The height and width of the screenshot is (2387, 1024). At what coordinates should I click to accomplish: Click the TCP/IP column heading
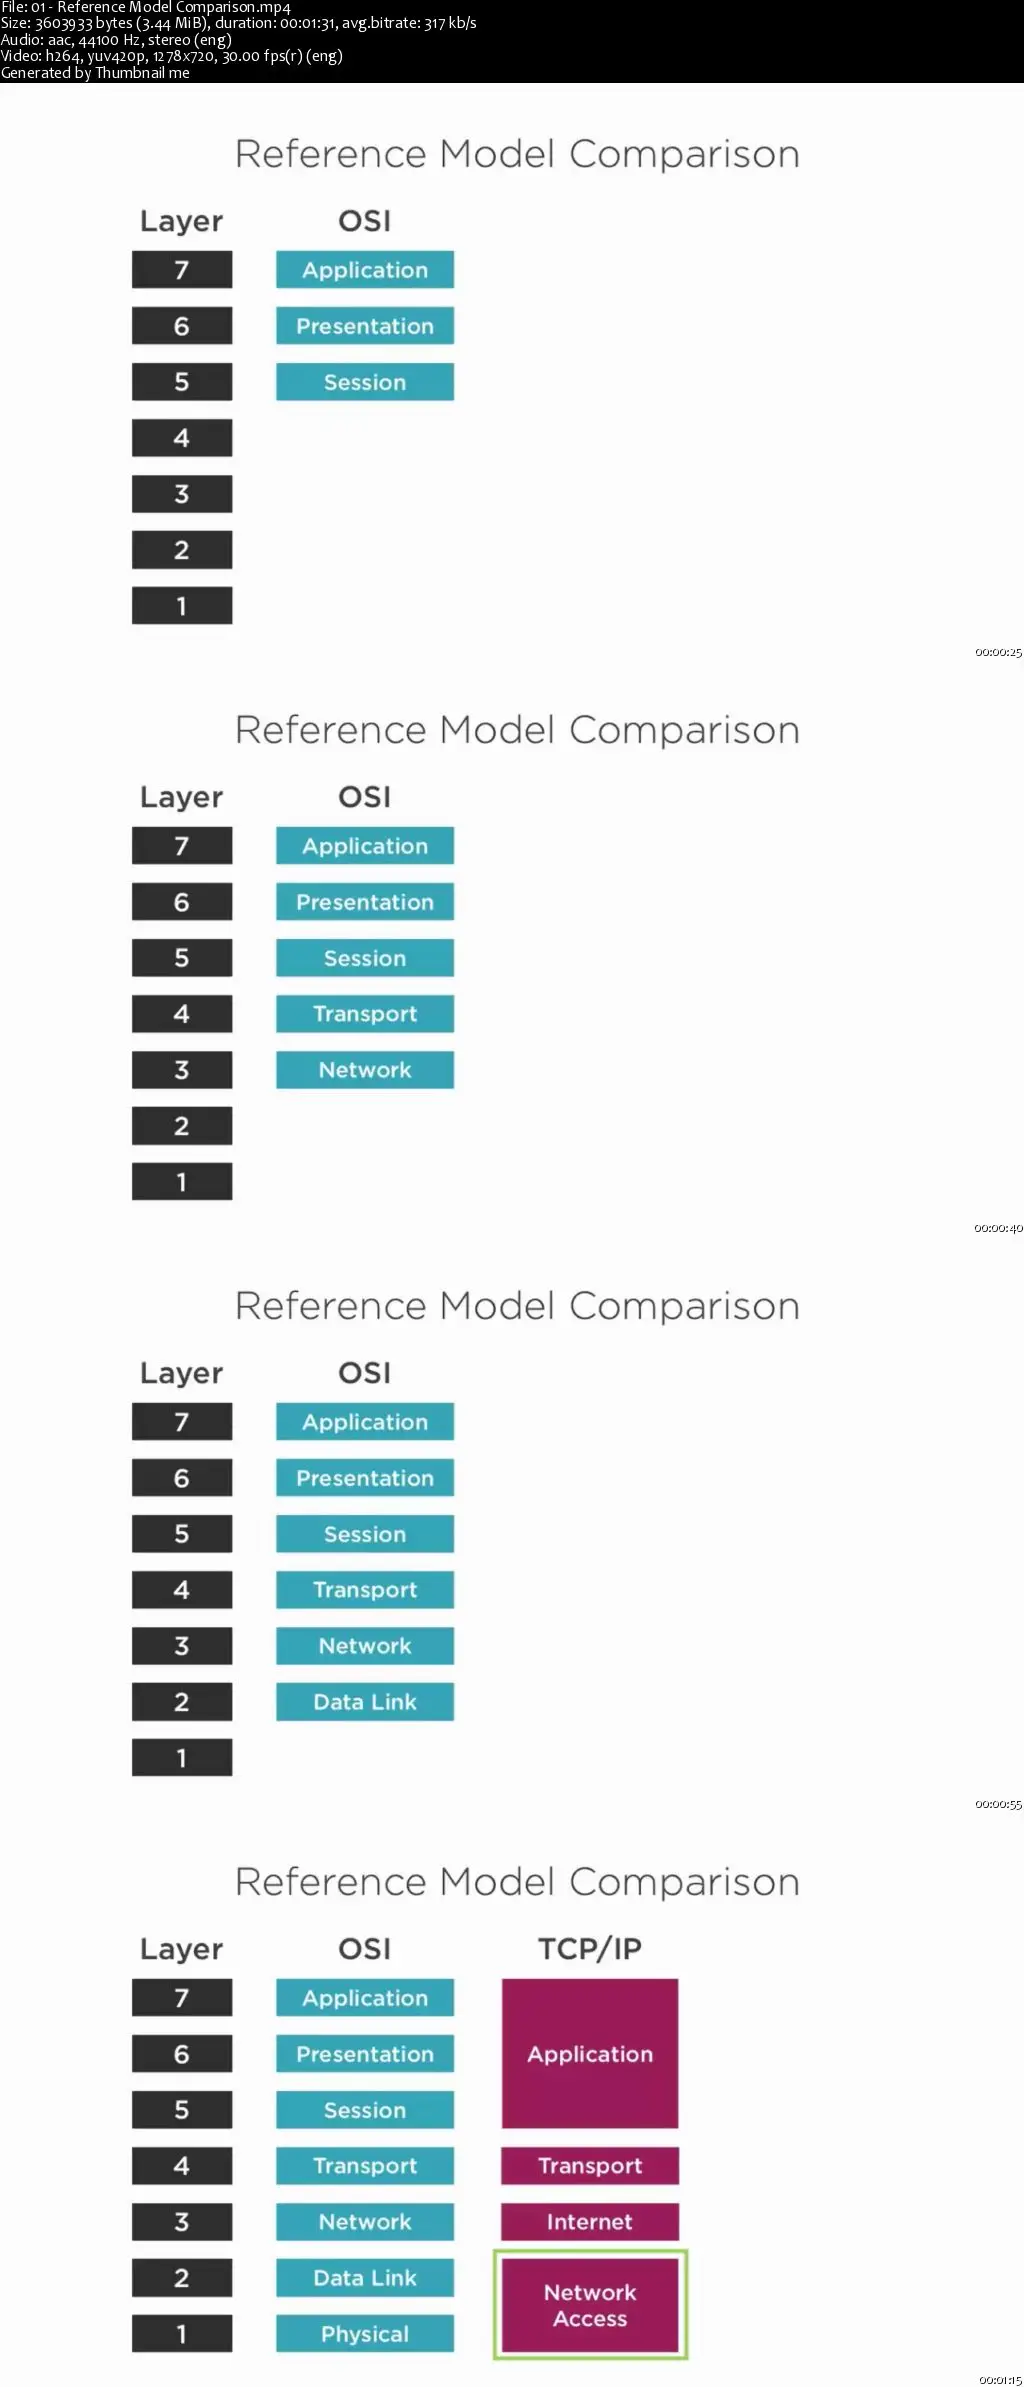590,1948
